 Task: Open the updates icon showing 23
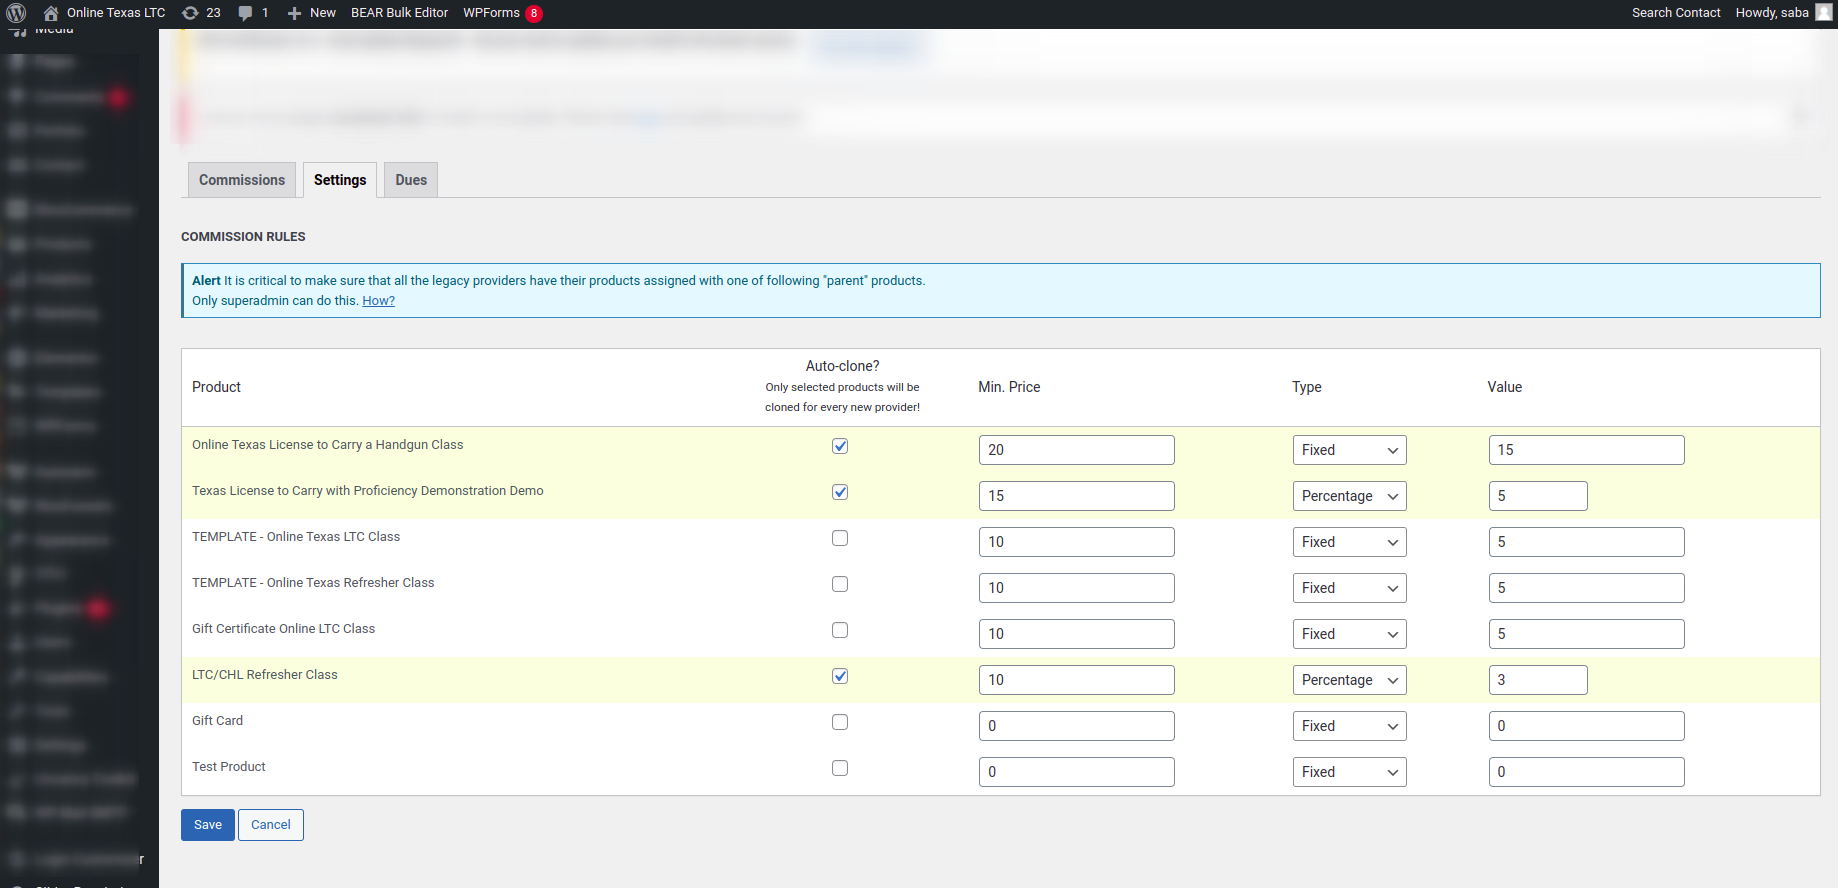point(190,13)
